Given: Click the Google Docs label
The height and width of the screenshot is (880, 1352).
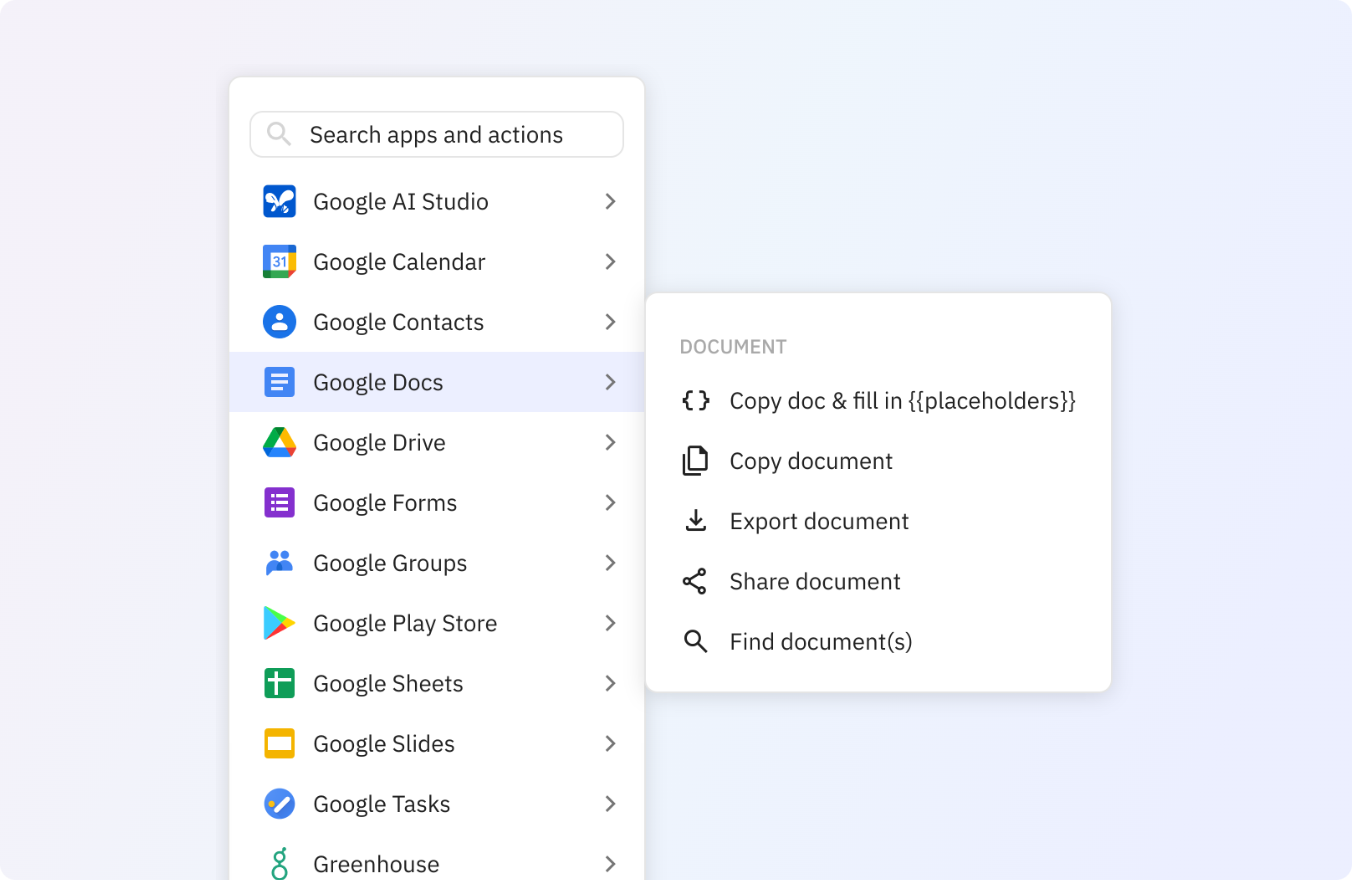Looking at the screenshot, I should click(378, 382).
